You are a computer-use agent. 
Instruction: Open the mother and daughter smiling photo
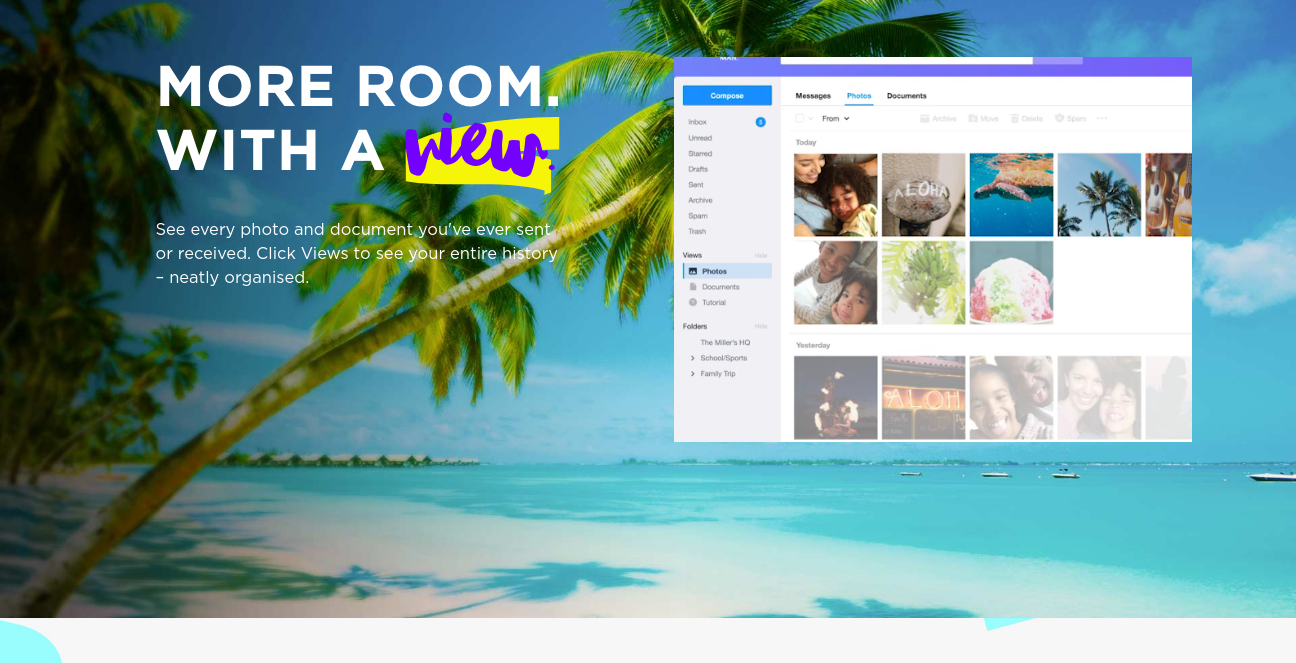[x=1099, y=398]
